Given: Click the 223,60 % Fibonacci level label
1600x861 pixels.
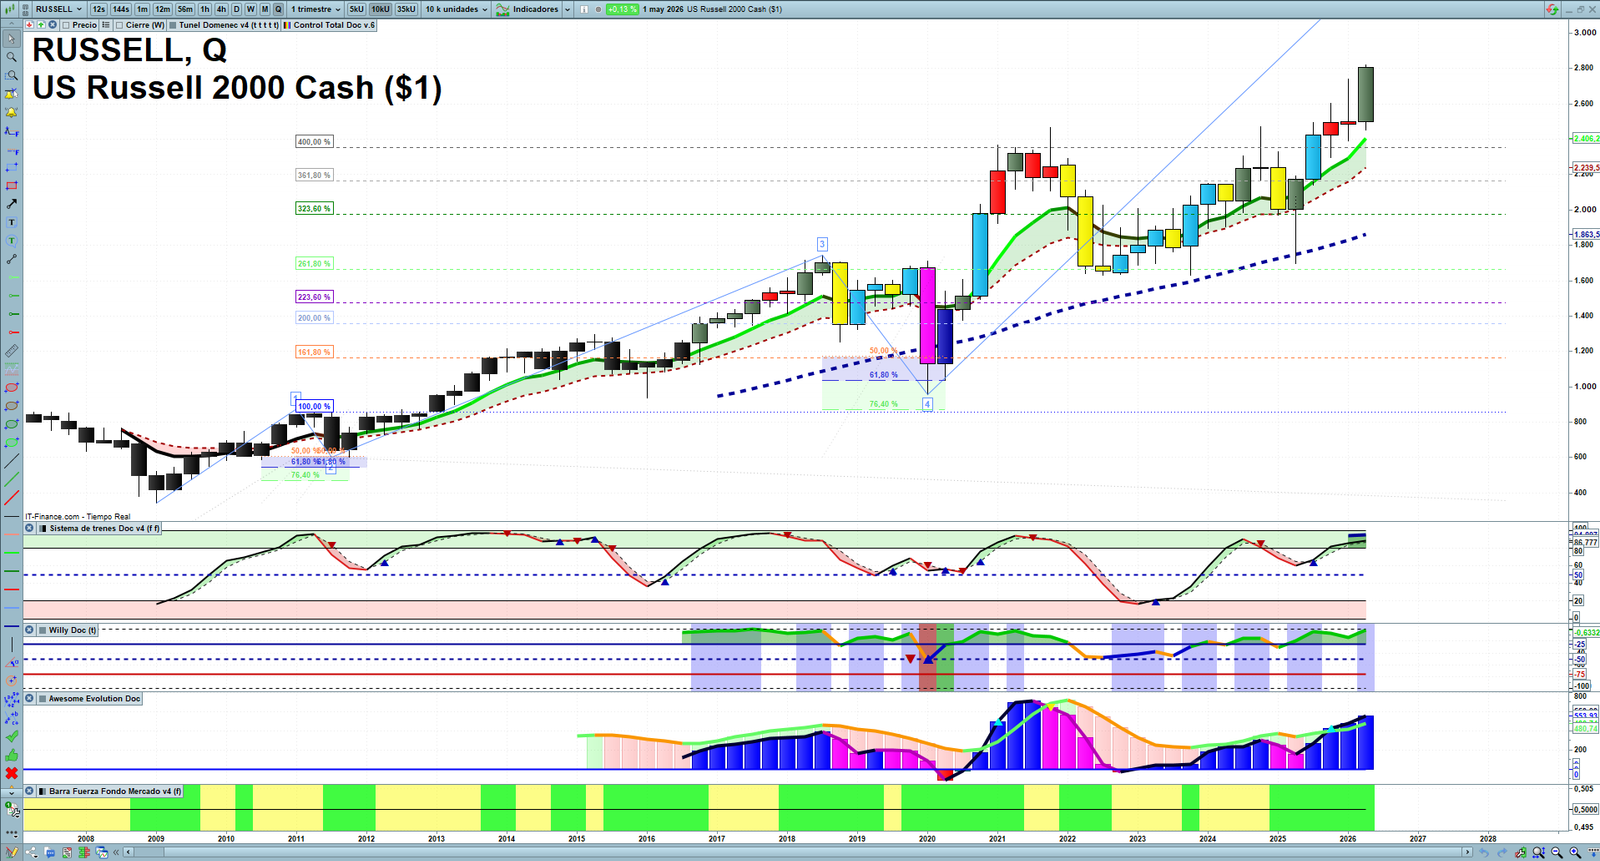Looking at the screenshot, I should [313, 297].
